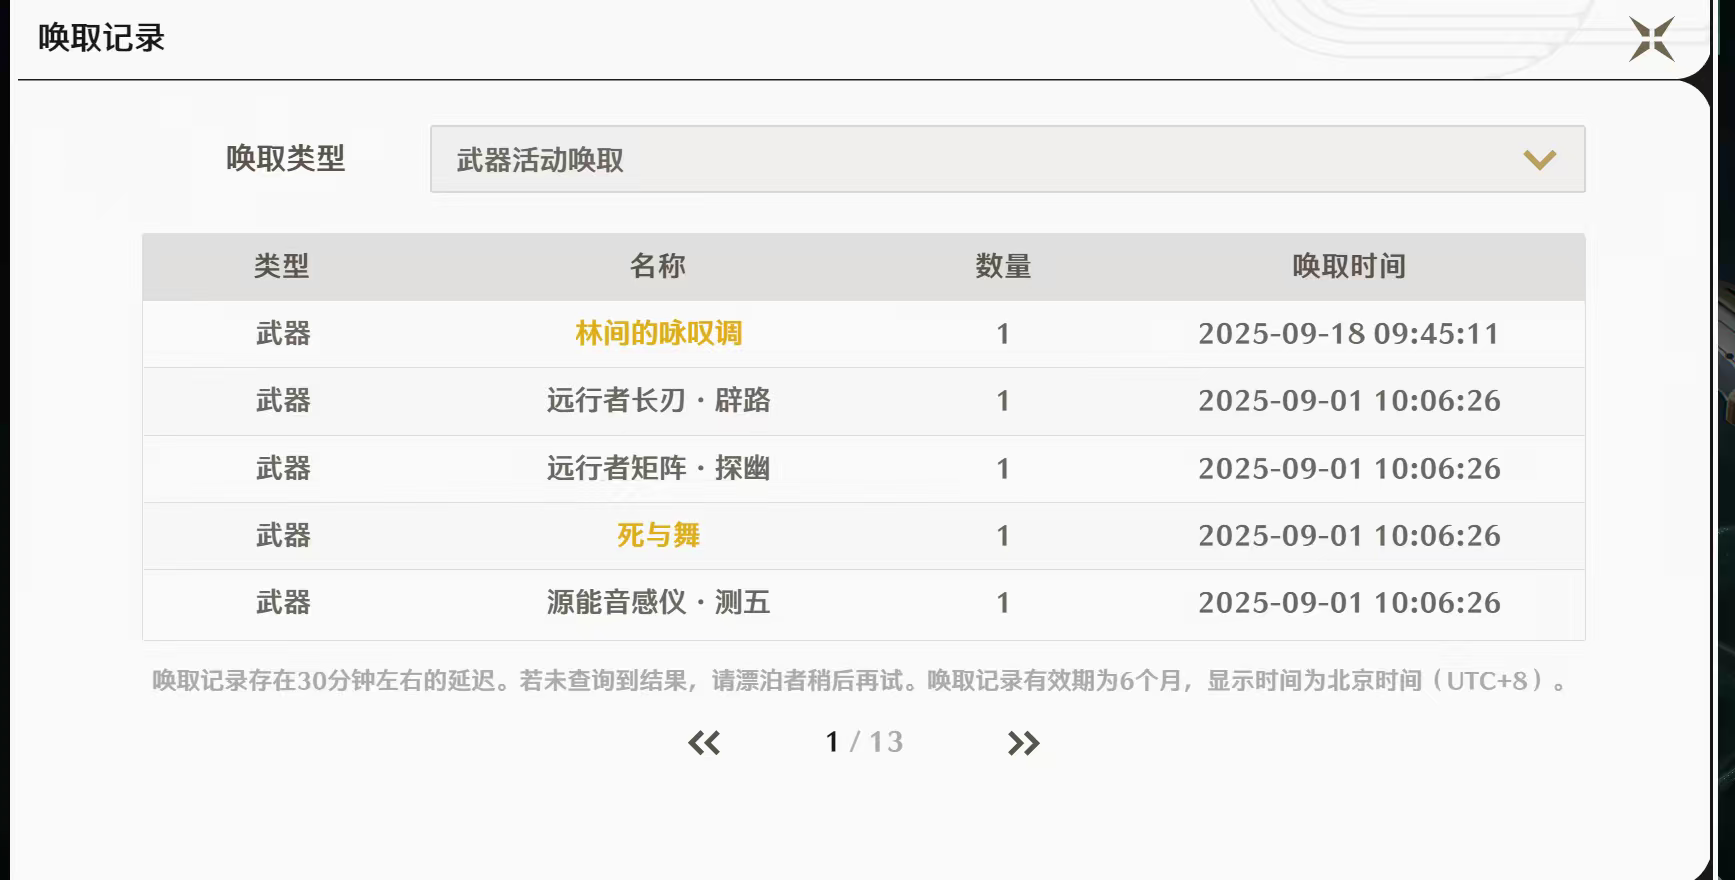Click the 唤取时间 column header

pyautogui.click(x=1348, y=266)
